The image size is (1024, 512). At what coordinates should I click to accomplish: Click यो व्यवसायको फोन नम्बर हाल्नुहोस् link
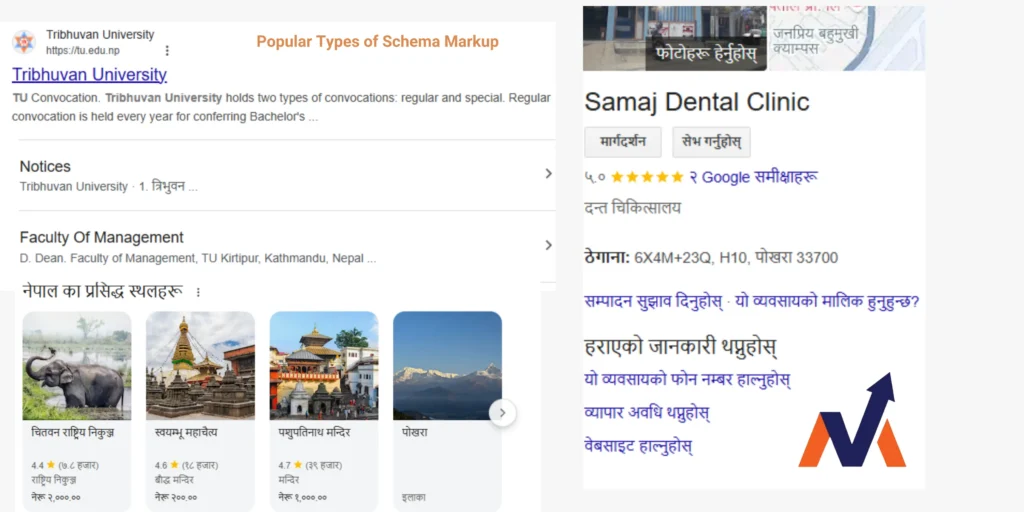688,379
